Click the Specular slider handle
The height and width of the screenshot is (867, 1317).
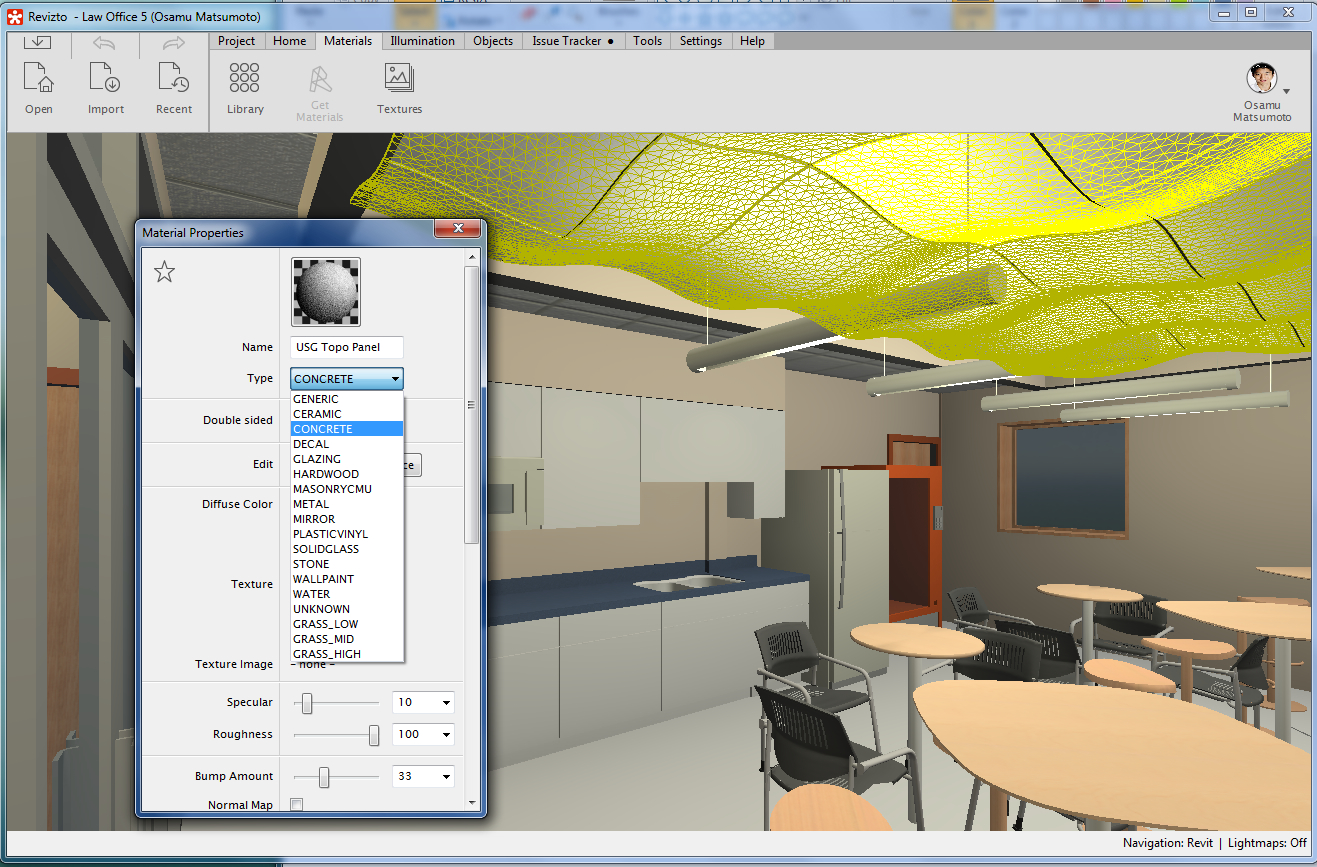pyautogui.click(x=308, y=704)
